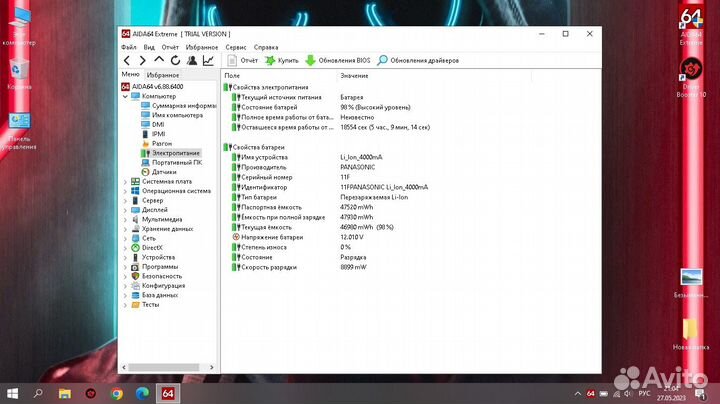
Task: Click the Купить buy button
Action: point(282,61)
